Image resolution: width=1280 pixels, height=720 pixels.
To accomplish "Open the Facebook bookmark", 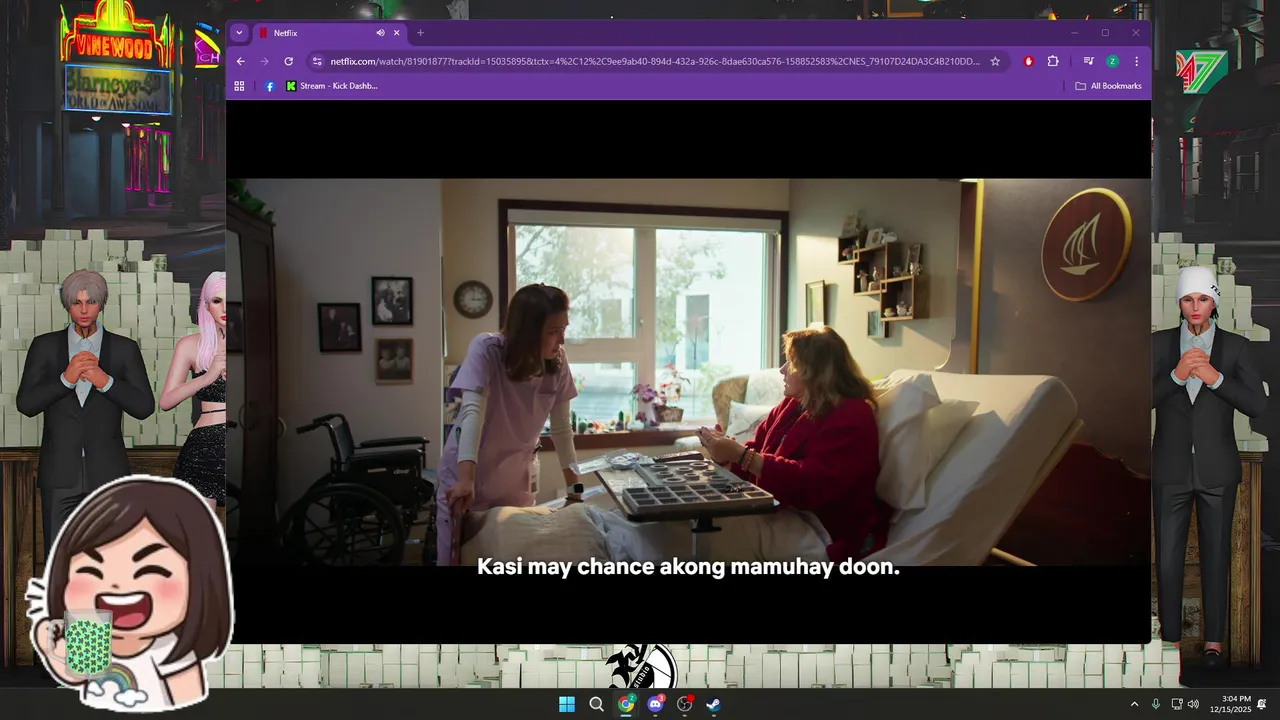I will click(x=270, y=86).
